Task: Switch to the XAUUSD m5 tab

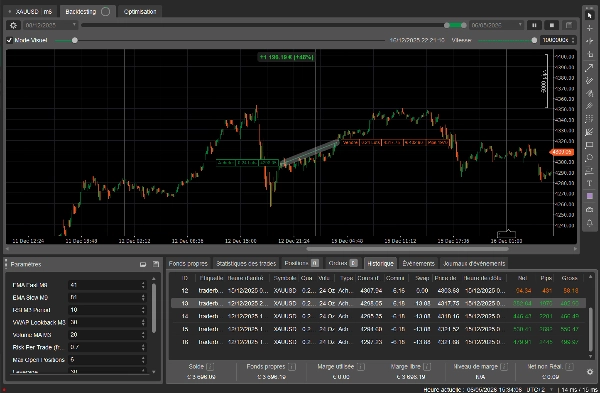Action: [x=31, y=11]
